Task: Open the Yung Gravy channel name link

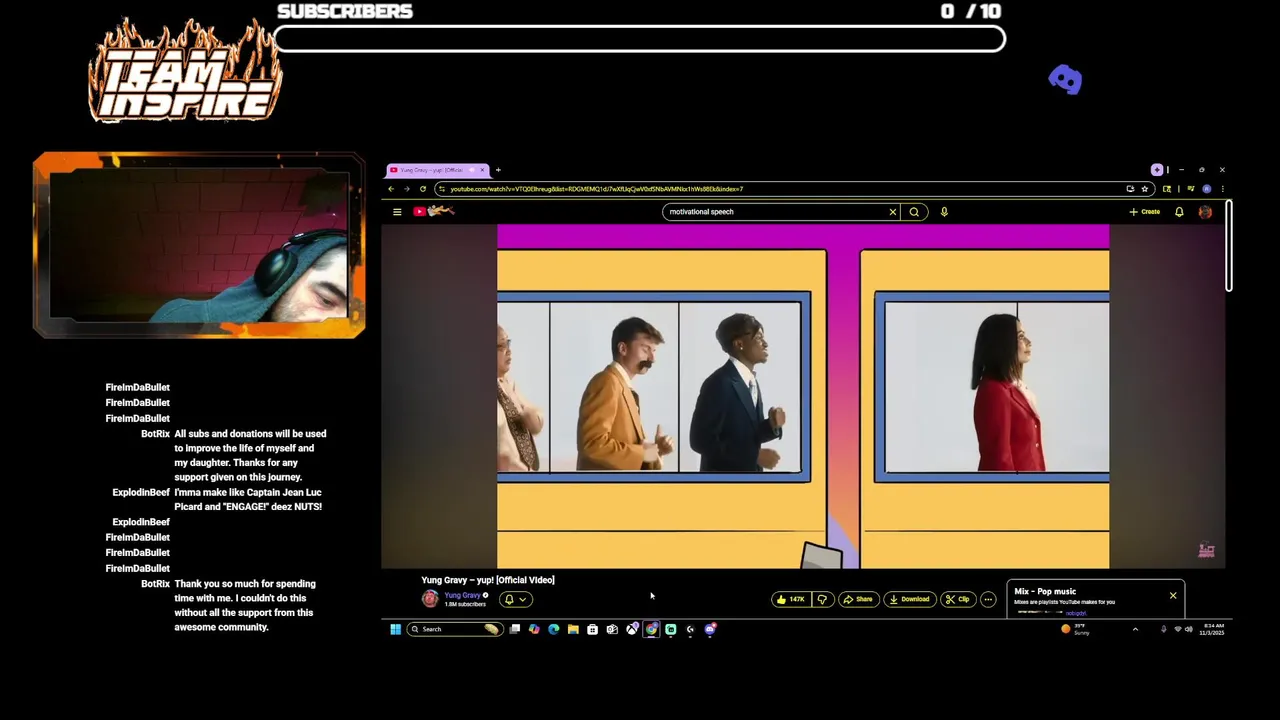Action: click(462, 595)
